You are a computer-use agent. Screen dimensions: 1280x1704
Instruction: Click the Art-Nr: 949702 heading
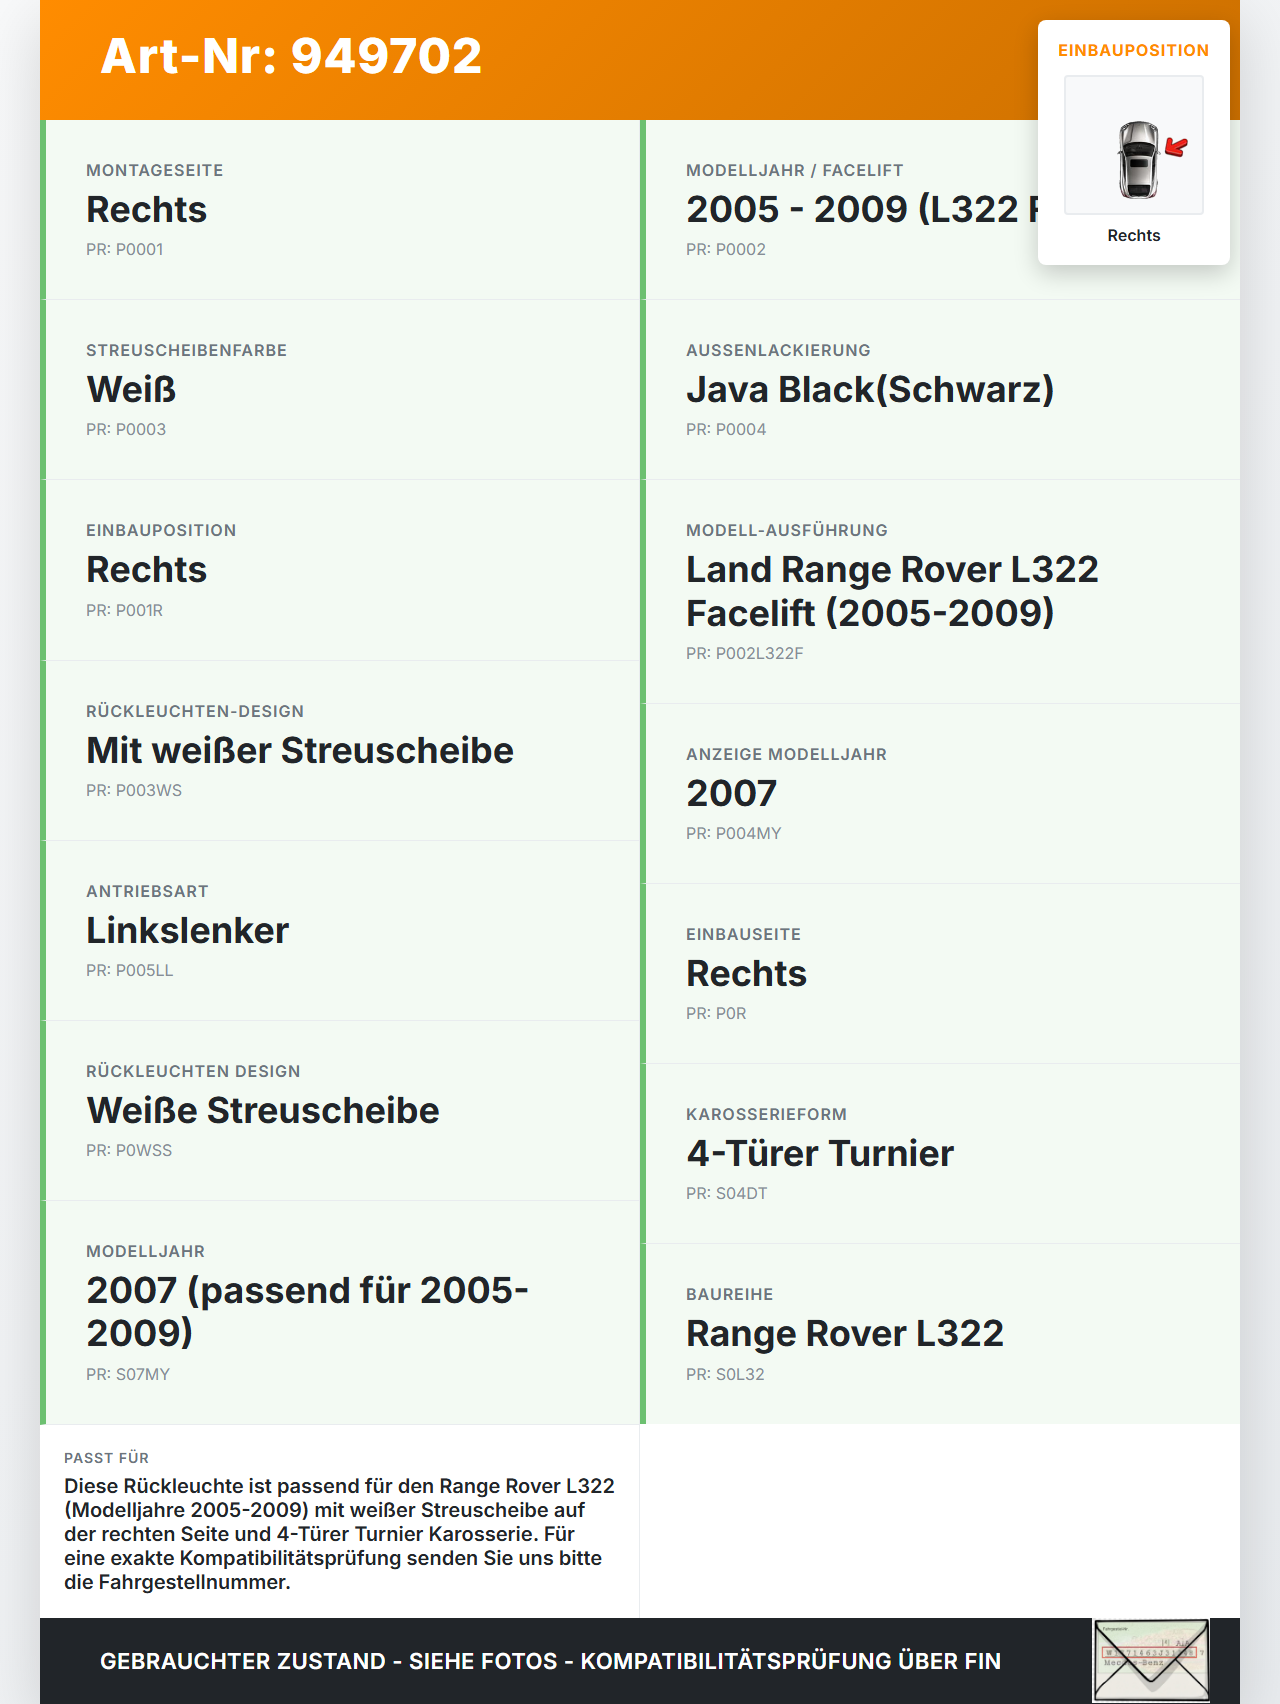(291, 56)
